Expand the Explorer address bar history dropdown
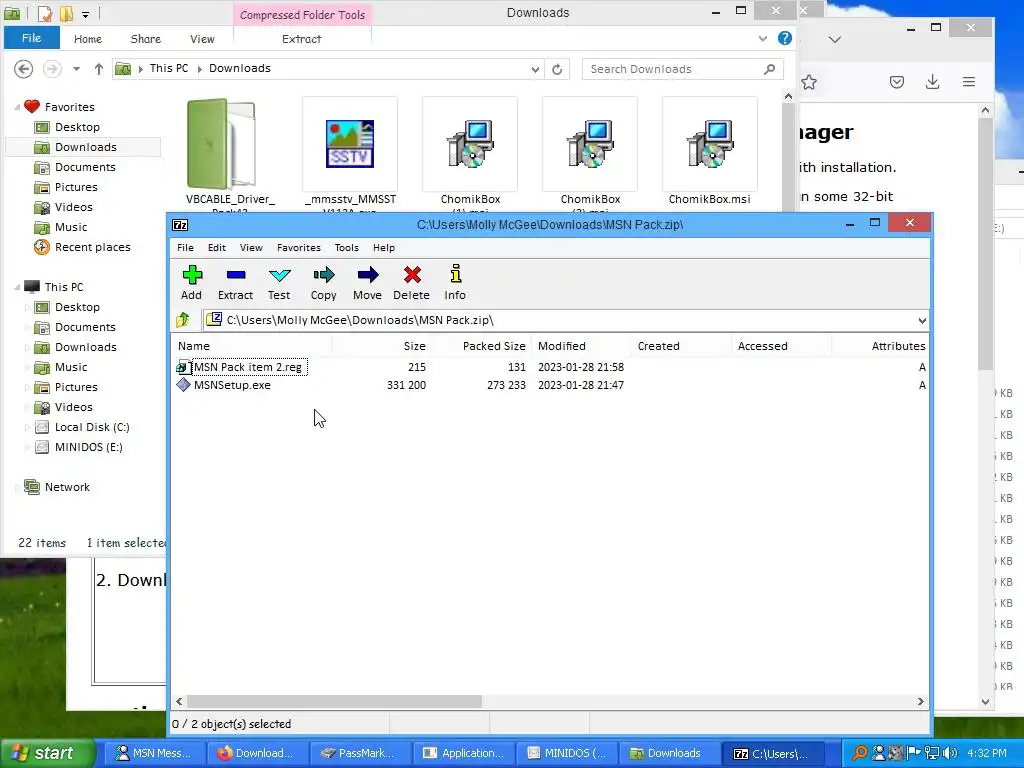This screenshot has width=1024, height=768. point(535,69)
